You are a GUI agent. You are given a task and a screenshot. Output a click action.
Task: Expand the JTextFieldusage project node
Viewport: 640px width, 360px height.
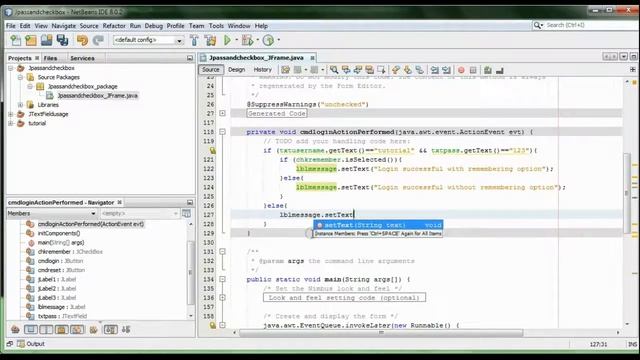(11, 114)
